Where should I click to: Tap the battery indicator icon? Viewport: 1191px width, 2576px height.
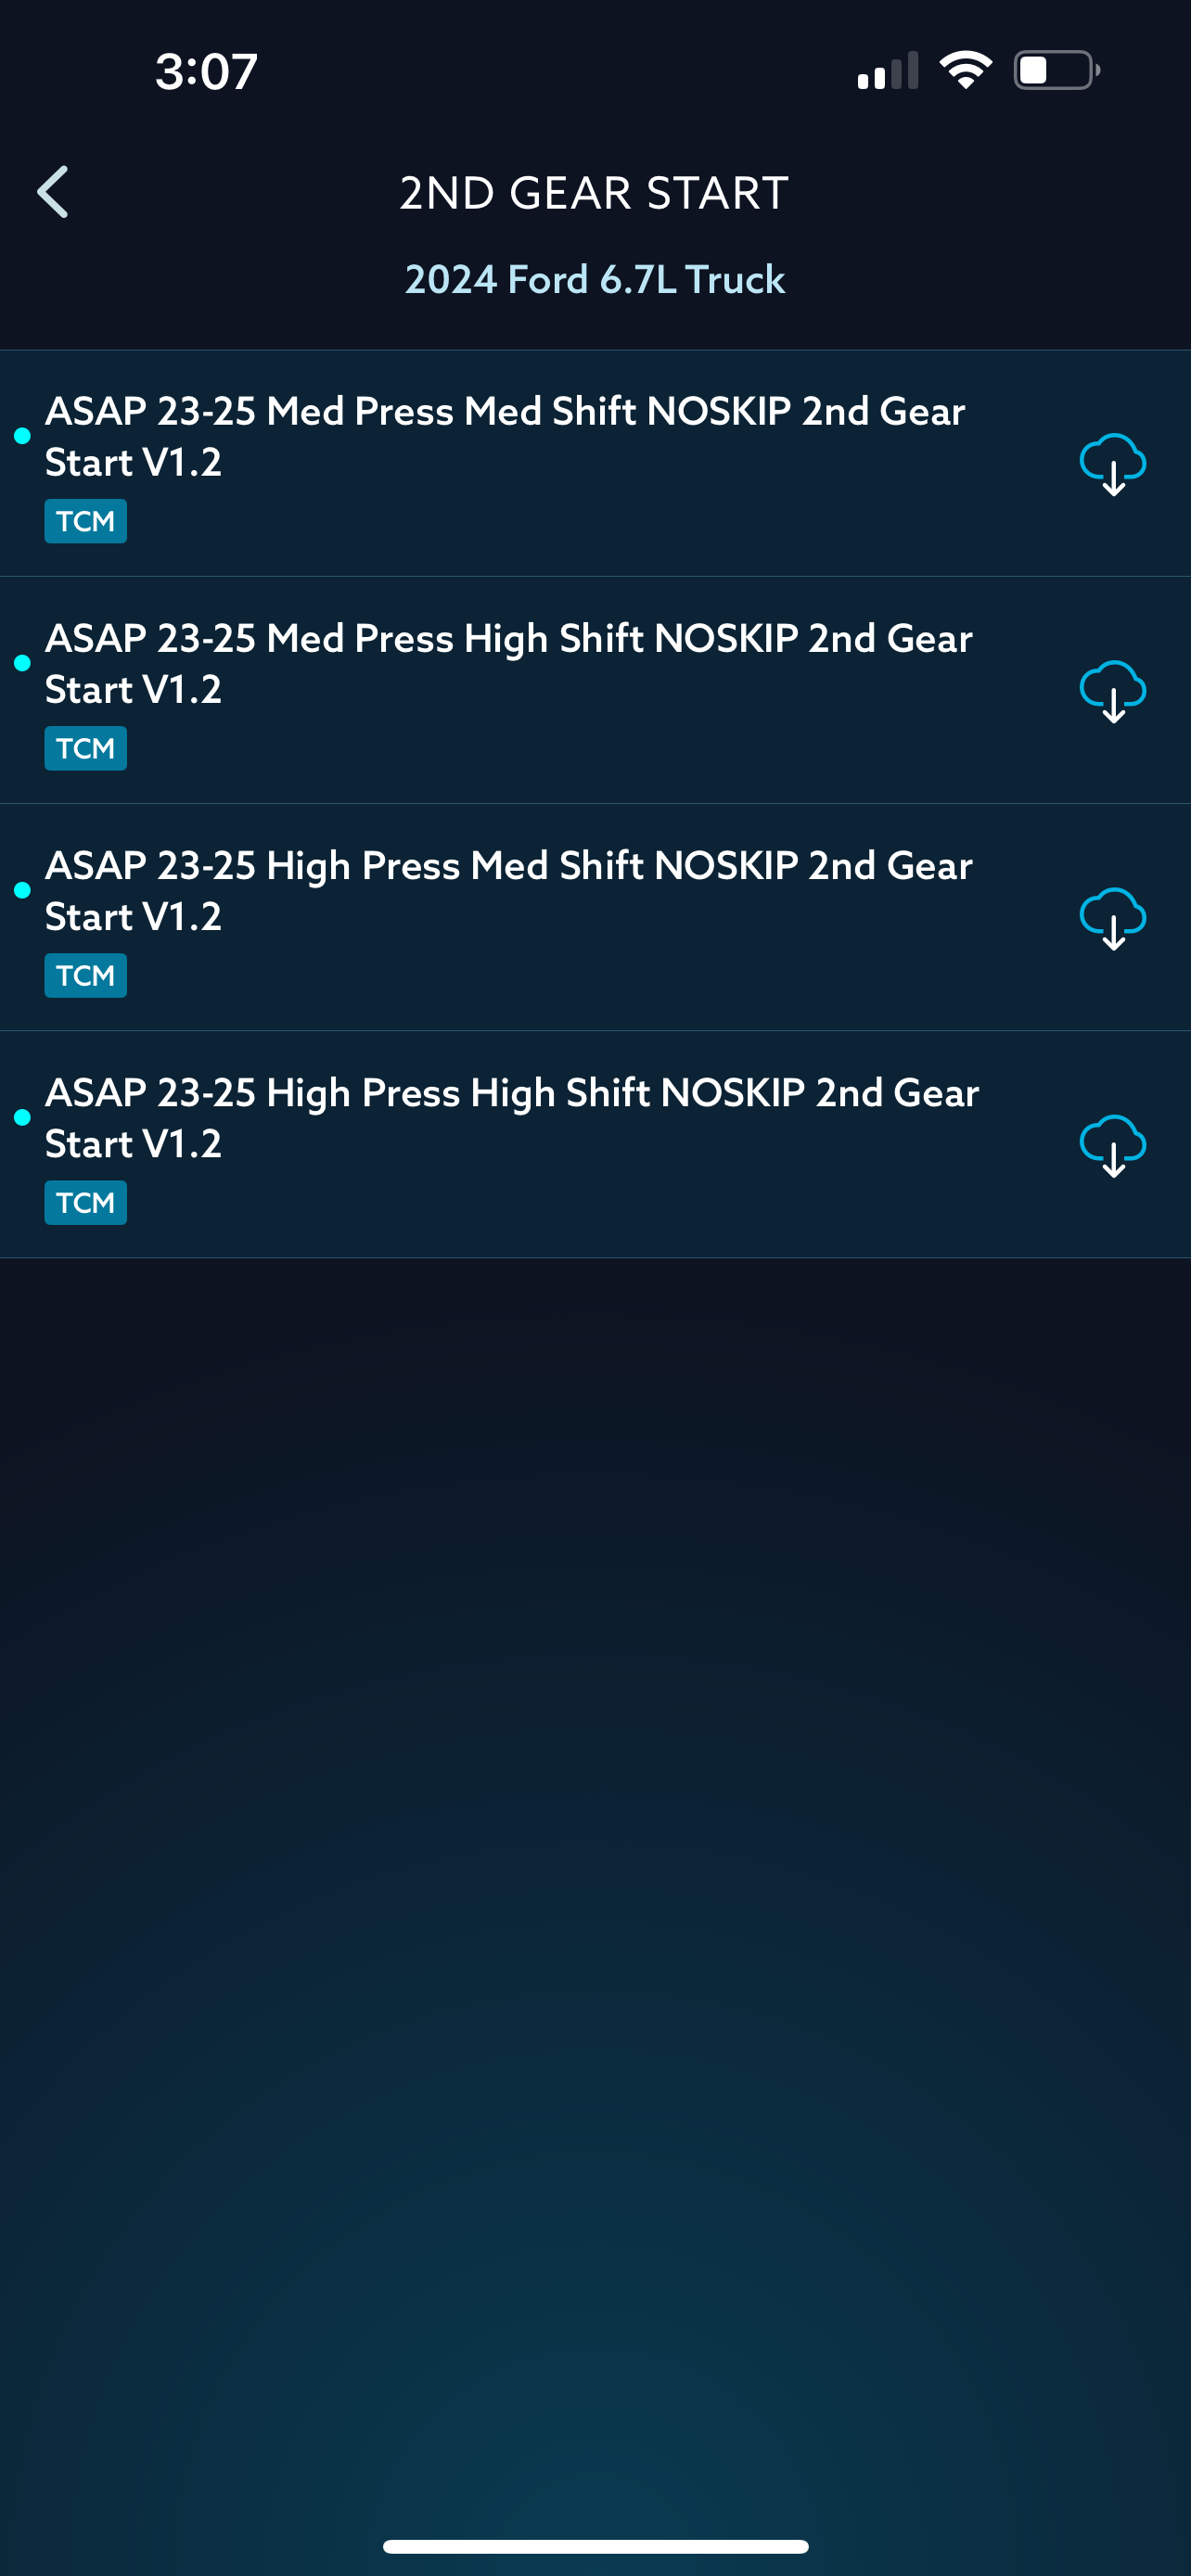click(1057, 70)
